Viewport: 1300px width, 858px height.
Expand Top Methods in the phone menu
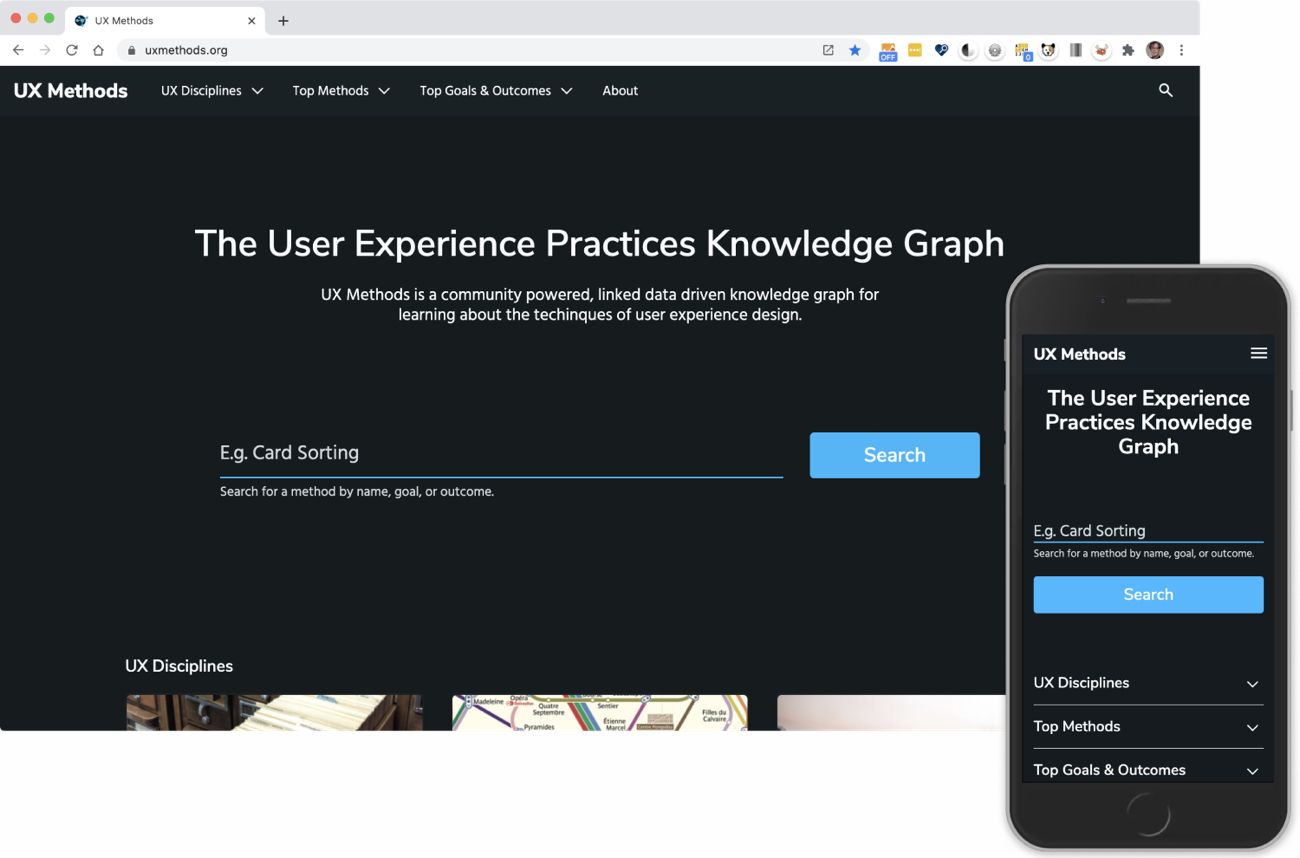[x=1148, y=727]
